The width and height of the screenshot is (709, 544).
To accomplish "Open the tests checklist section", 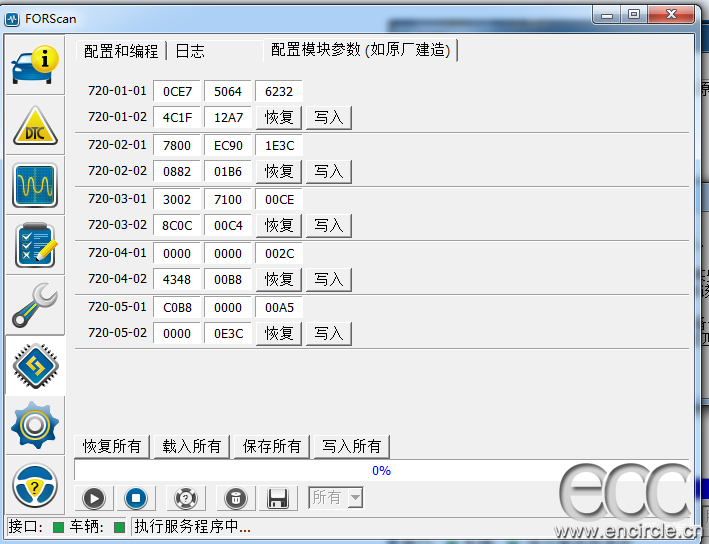I will click(35, 246).
